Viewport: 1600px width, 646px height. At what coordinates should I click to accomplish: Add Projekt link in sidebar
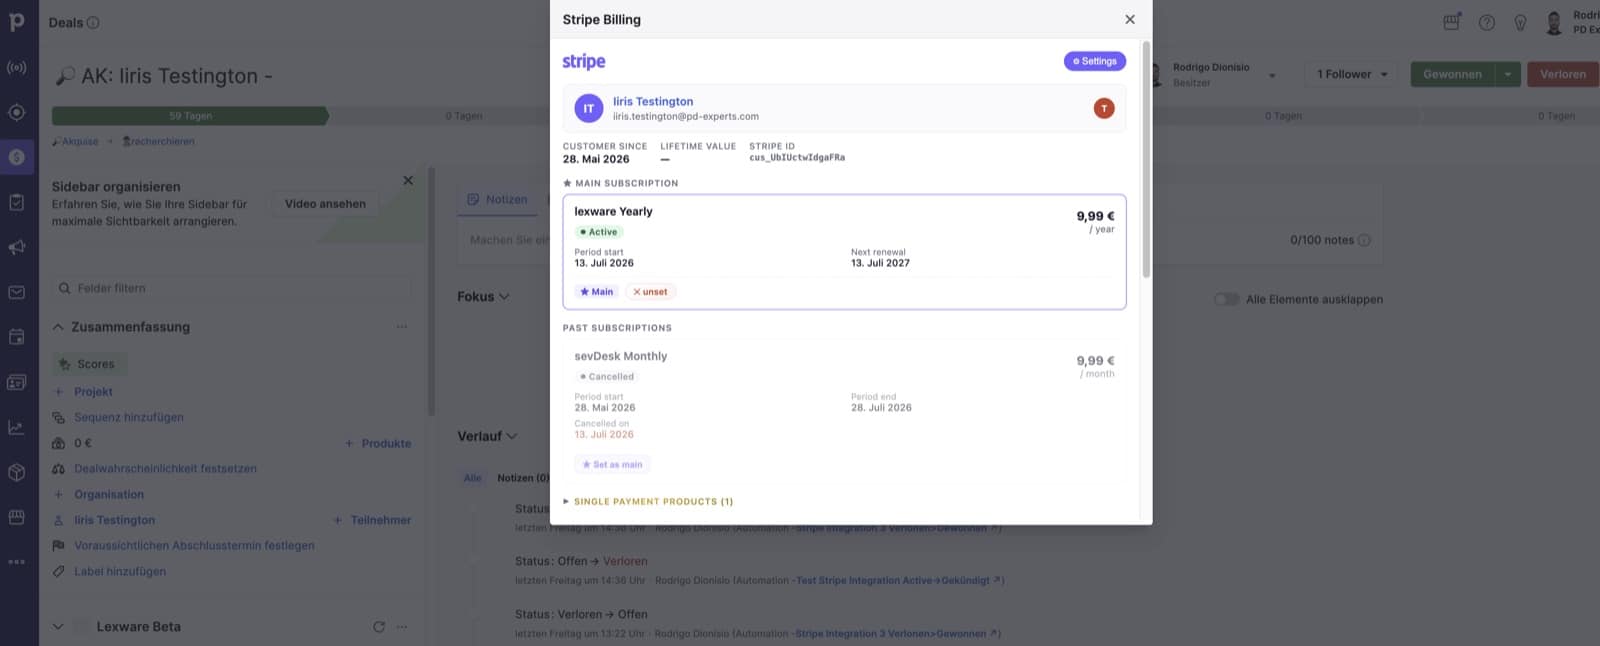click(x=93, y=392)
